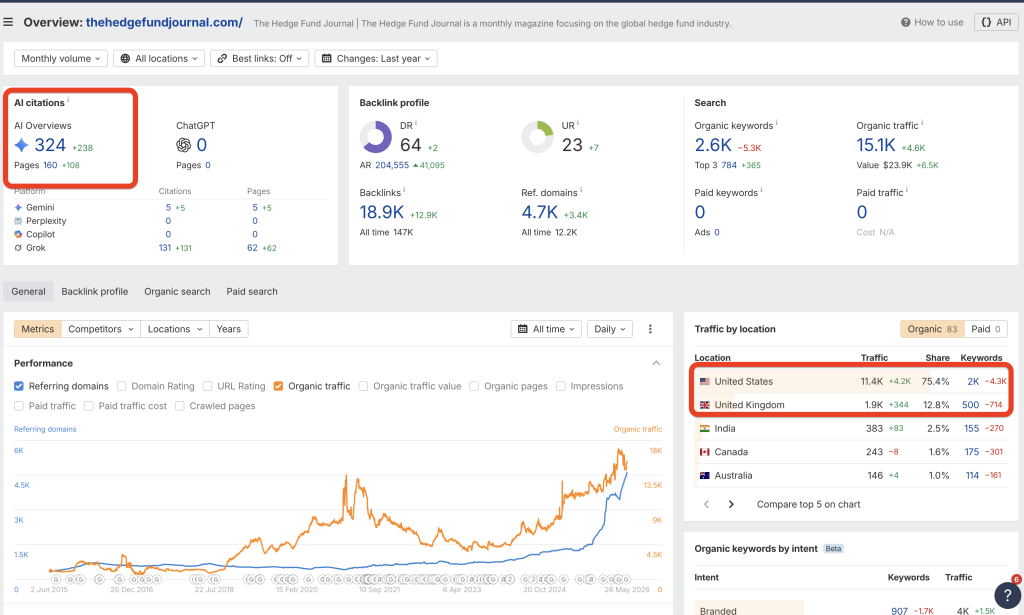This screenshot has height=615, width=1024.
Task: Go to next locations page arrow
Action: [731, 504]
